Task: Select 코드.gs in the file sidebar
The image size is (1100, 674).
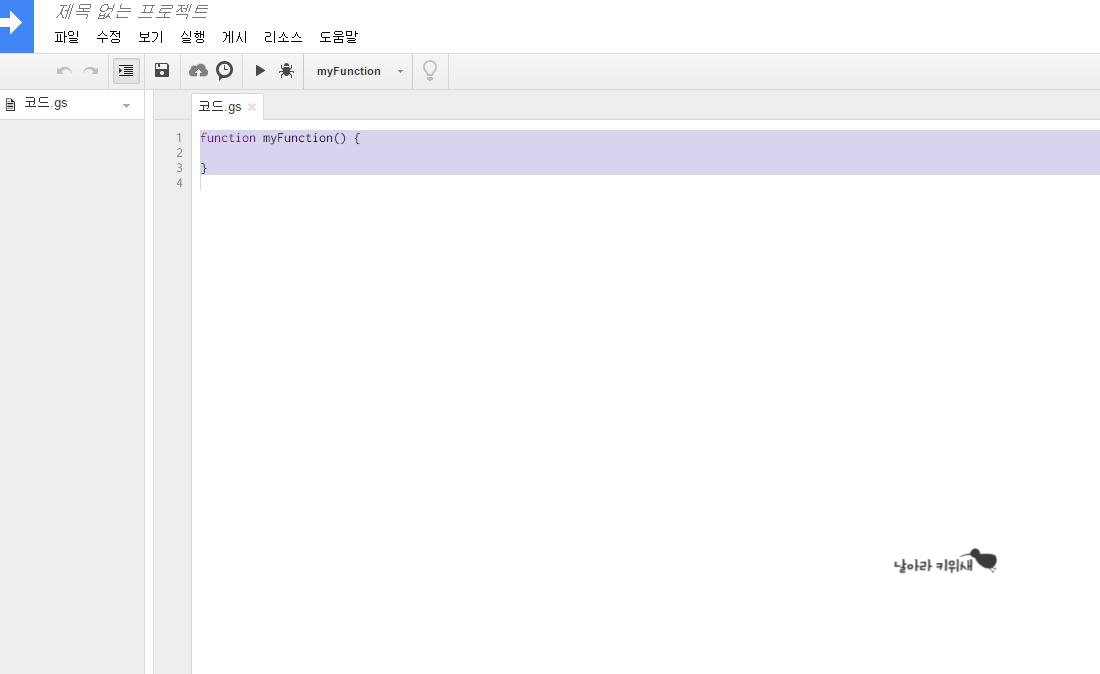Action: point(46,103)
